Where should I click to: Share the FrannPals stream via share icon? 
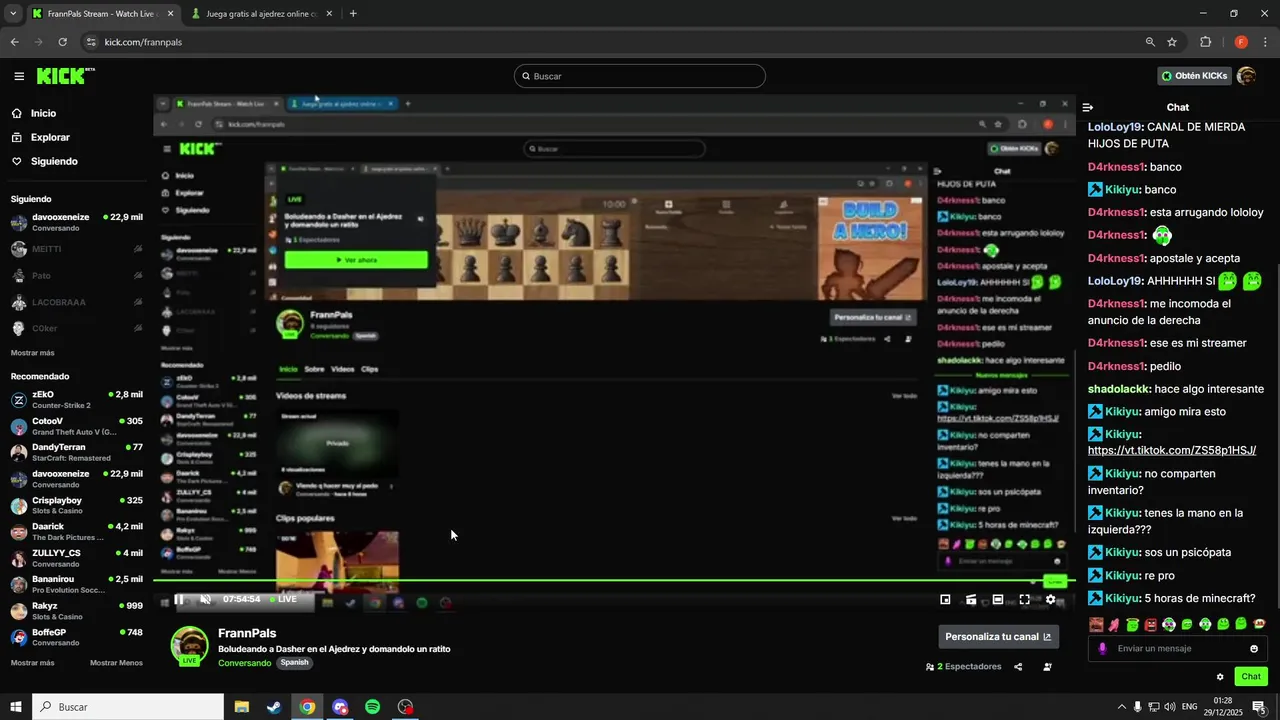[1018, 667]
